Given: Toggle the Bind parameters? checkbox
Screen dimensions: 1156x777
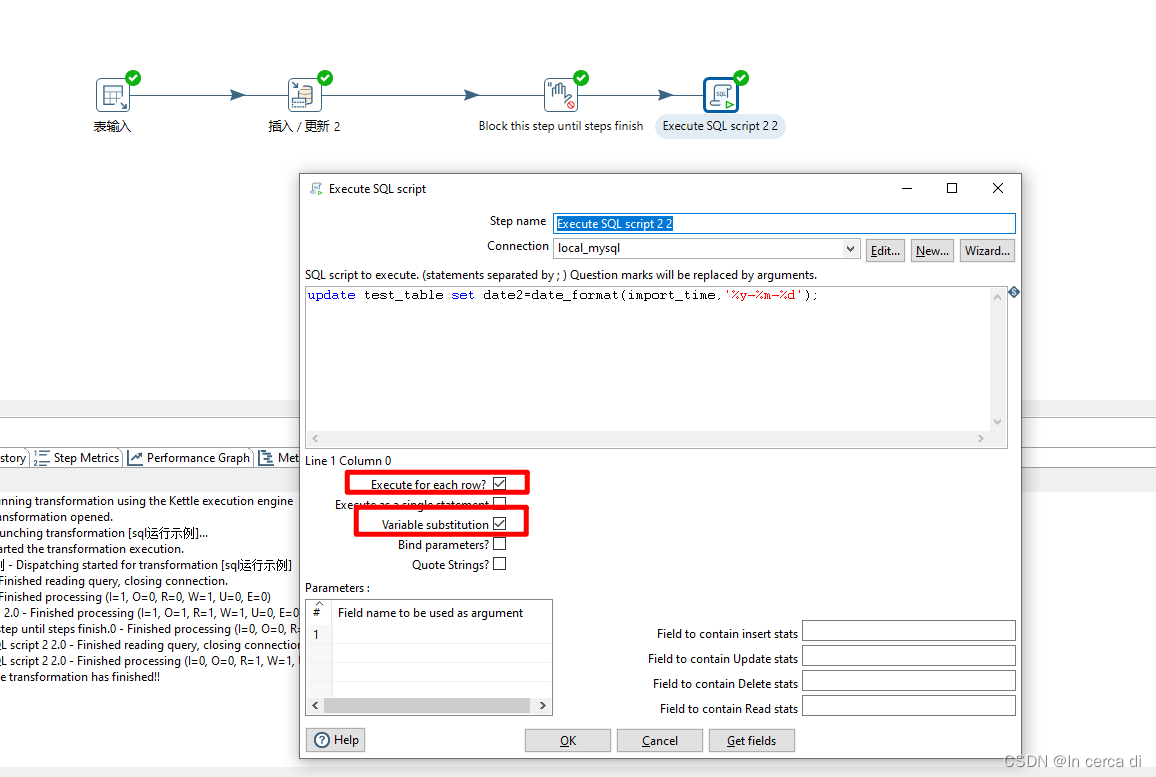Looking at the screenshot, I should tap(499, 544).
